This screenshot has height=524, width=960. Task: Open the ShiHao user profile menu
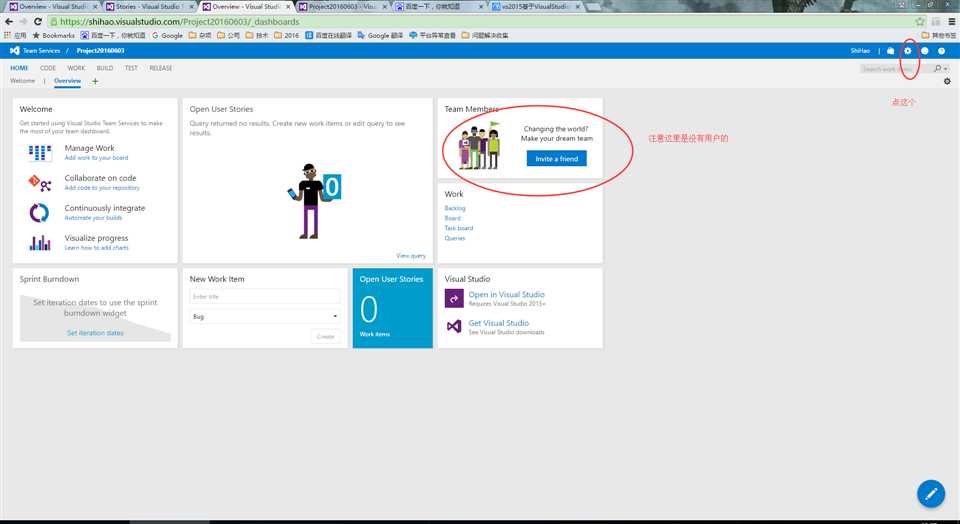pyautogui.click(x=860, y=51)
